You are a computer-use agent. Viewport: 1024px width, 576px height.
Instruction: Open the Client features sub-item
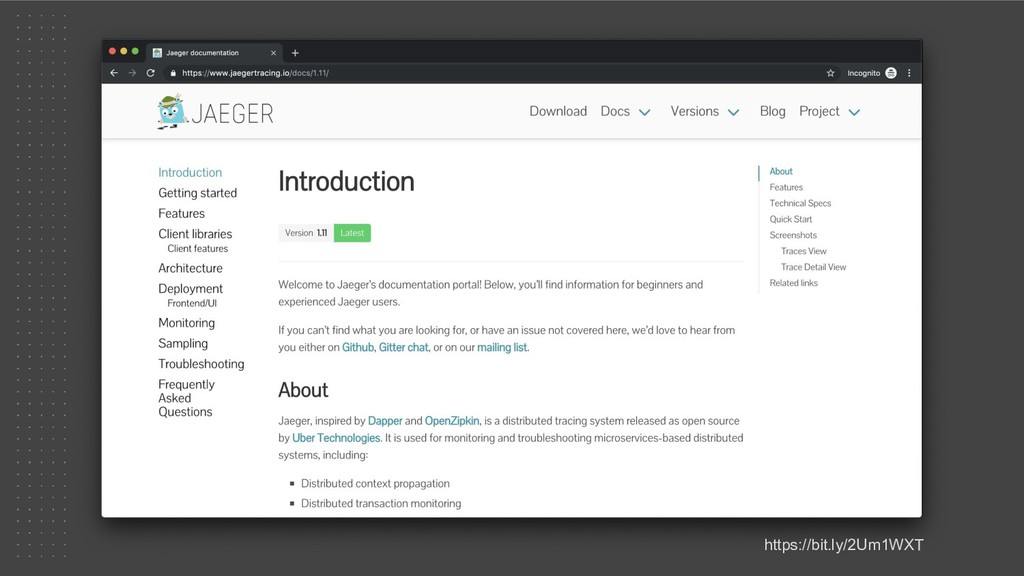198,249
